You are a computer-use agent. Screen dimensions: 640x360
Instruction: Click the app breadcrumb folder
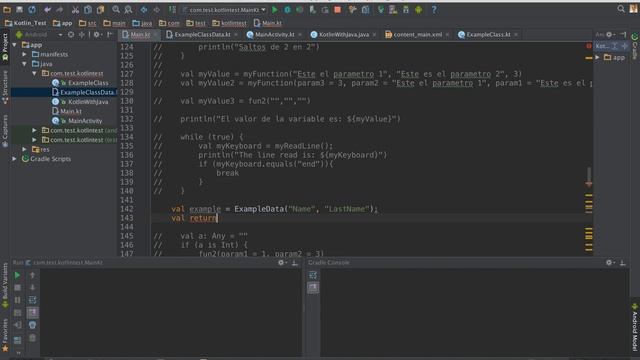coord(62,23)
